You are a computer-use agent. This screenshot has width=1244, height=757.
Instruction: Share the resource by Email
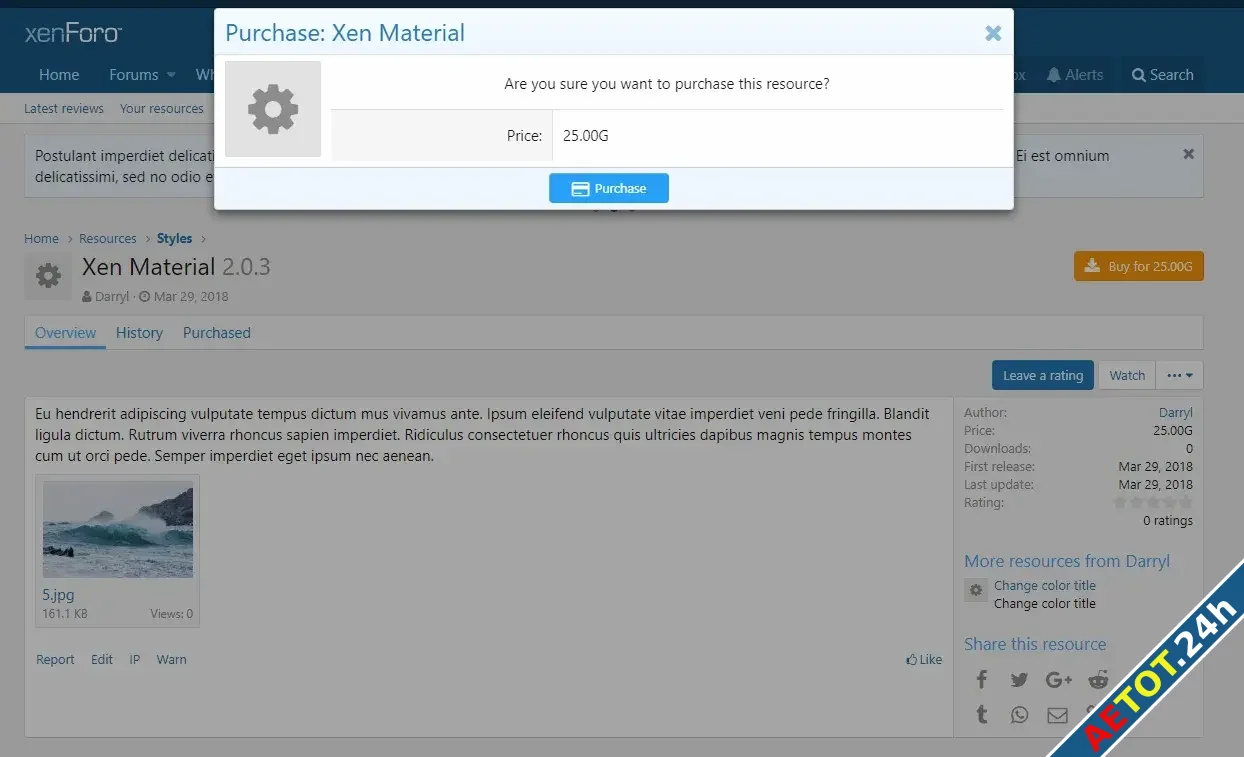click(x=1057, y=714)
